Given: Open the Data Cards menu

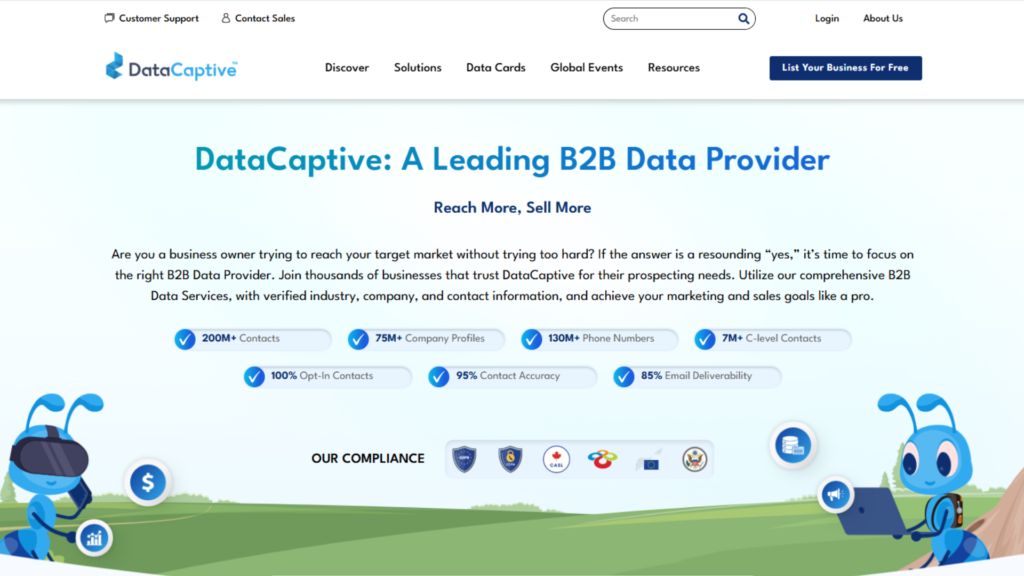Looking at the screenshot, I should click(496, 68).
